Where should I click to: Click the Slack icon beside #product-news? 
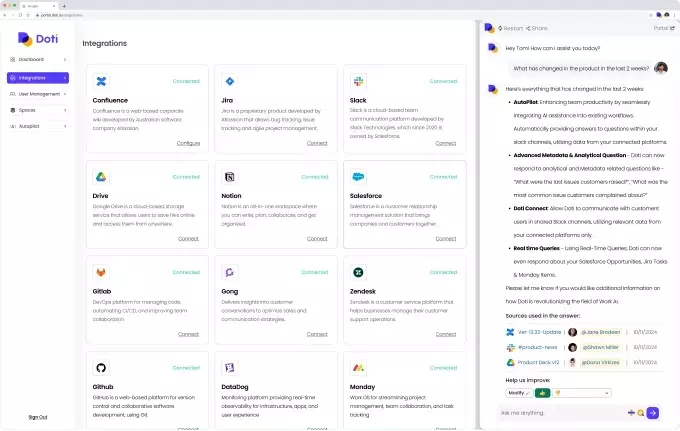click(510, 347)
